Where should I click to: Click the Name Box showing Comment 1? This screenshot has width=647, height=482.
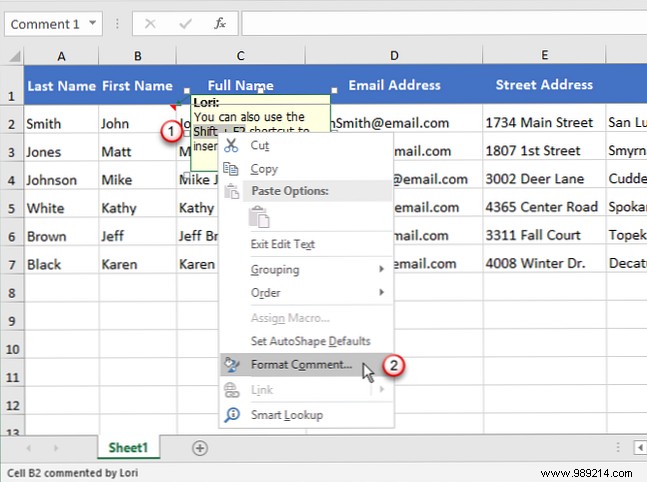point(53,24)
